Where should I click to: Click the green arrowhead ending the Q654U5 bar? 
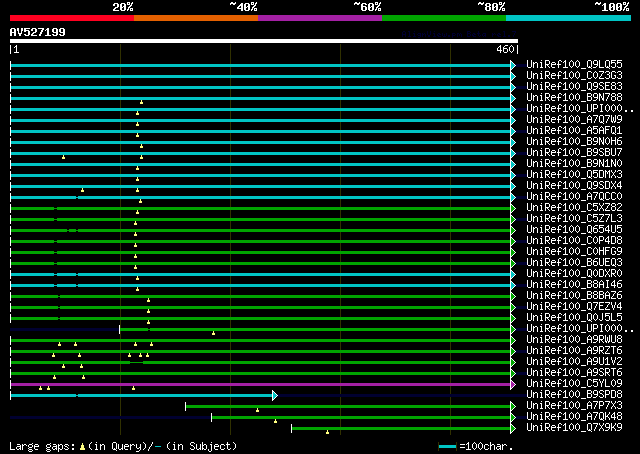(x=513, y=229)
